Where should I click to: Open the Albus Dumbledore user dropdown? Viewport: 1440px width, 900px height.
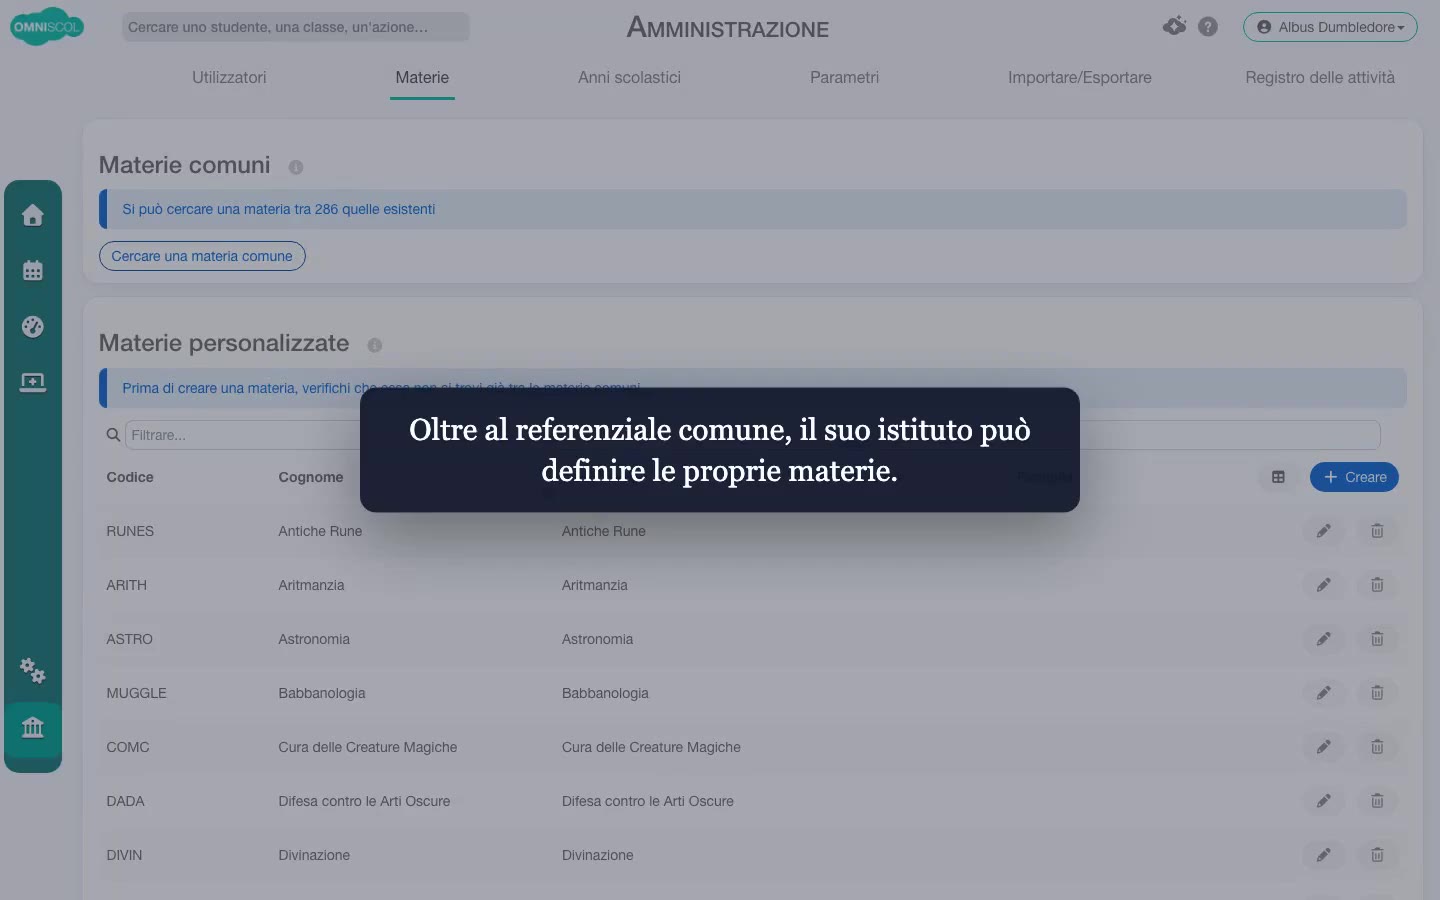(1330, 27)
